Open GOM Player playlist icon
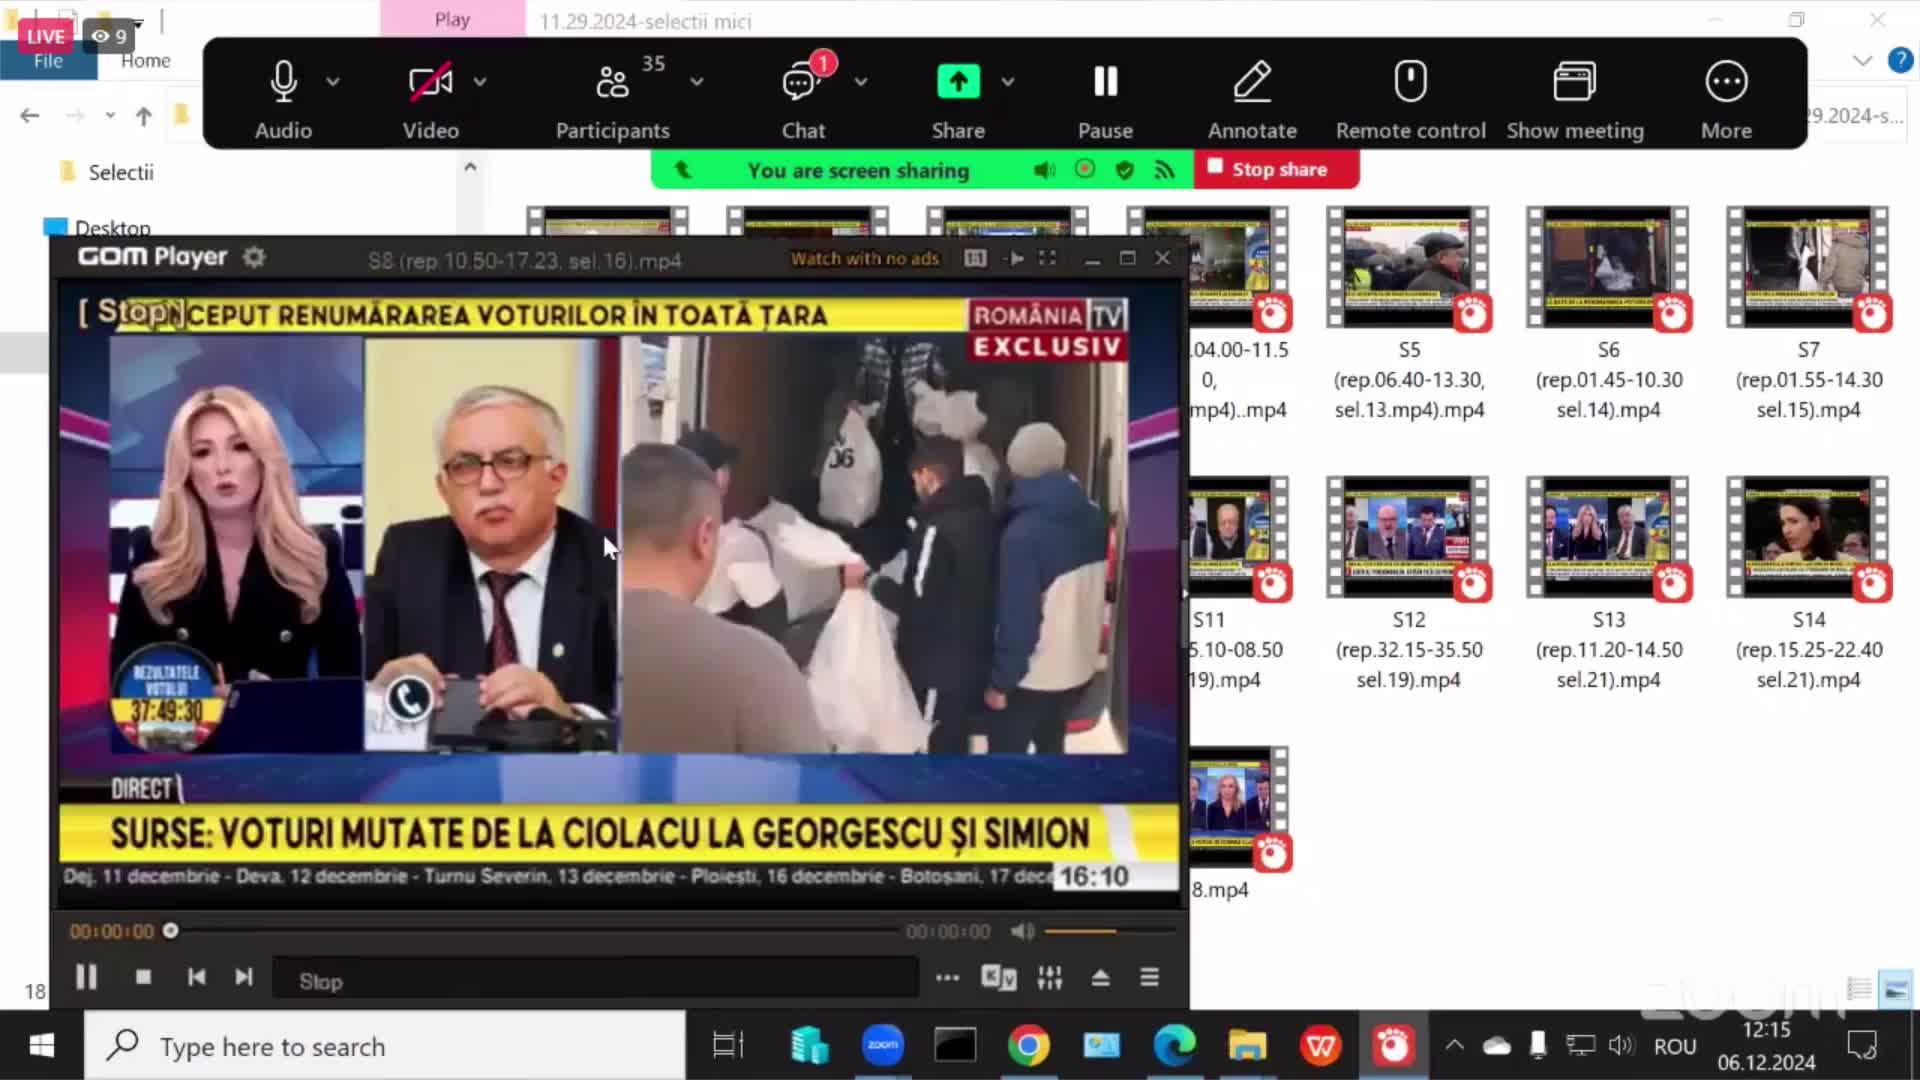Screen dimensions: 1920x1080 (x=1149, y=977)
